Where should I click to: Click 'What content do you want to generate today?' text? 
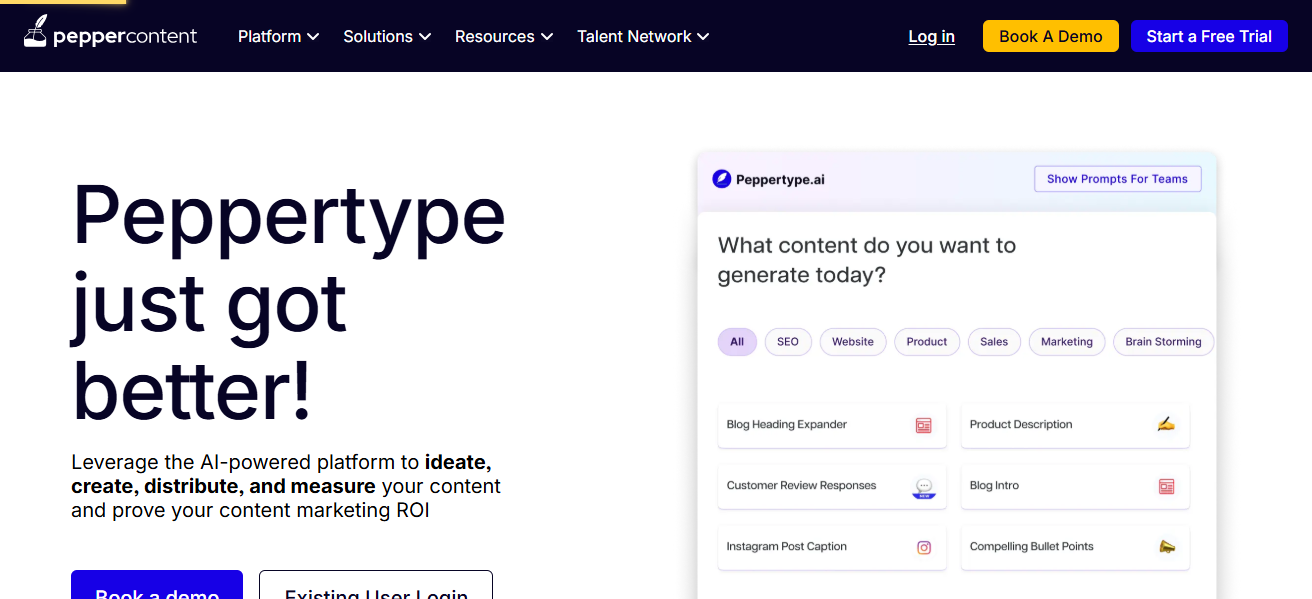(x=866, y=260)
